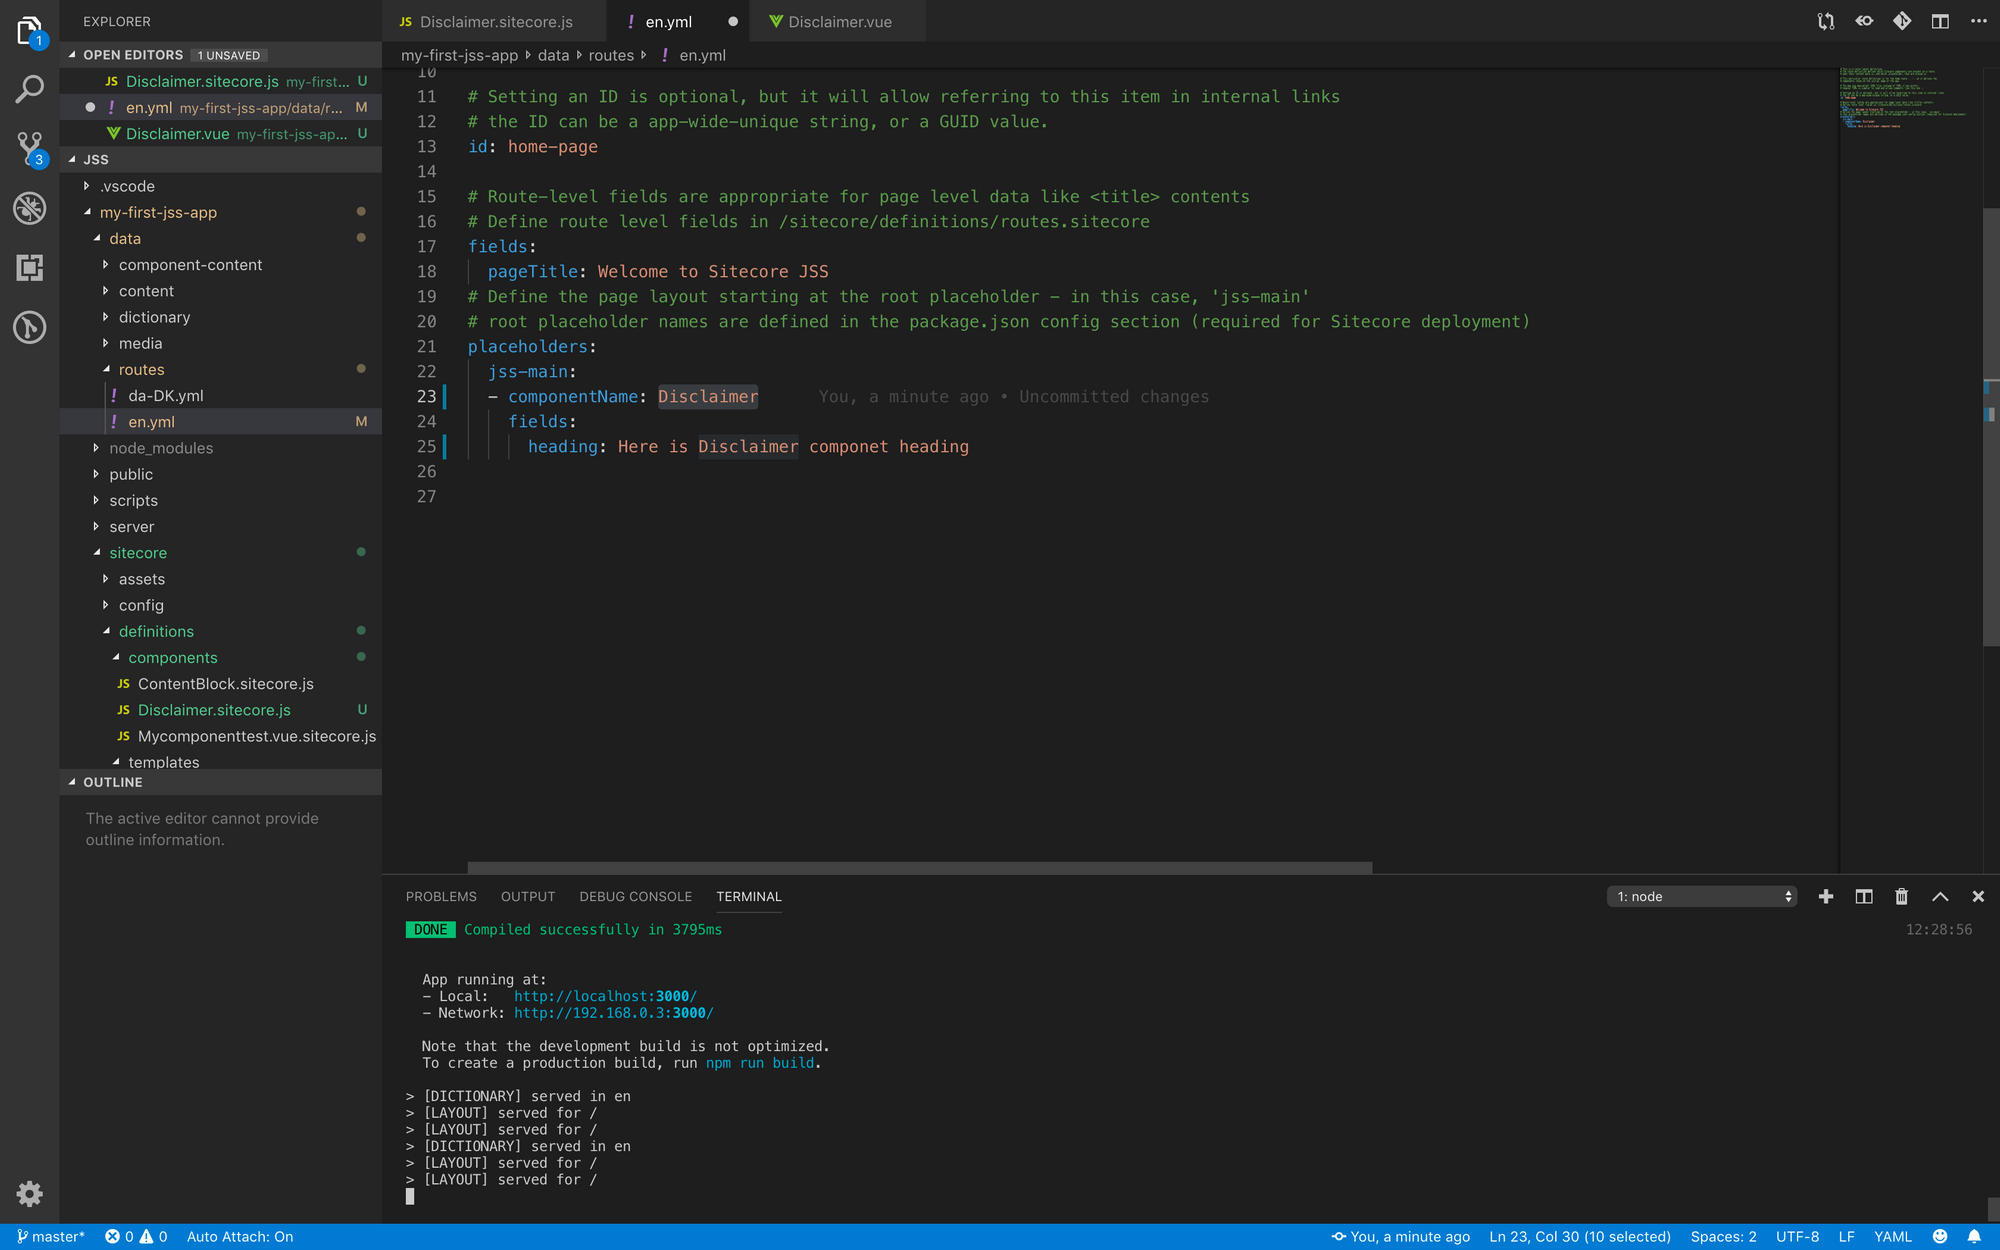
Task: Open the Manage settings gear
Action: pyautogui.click(x=29, y=1193)
